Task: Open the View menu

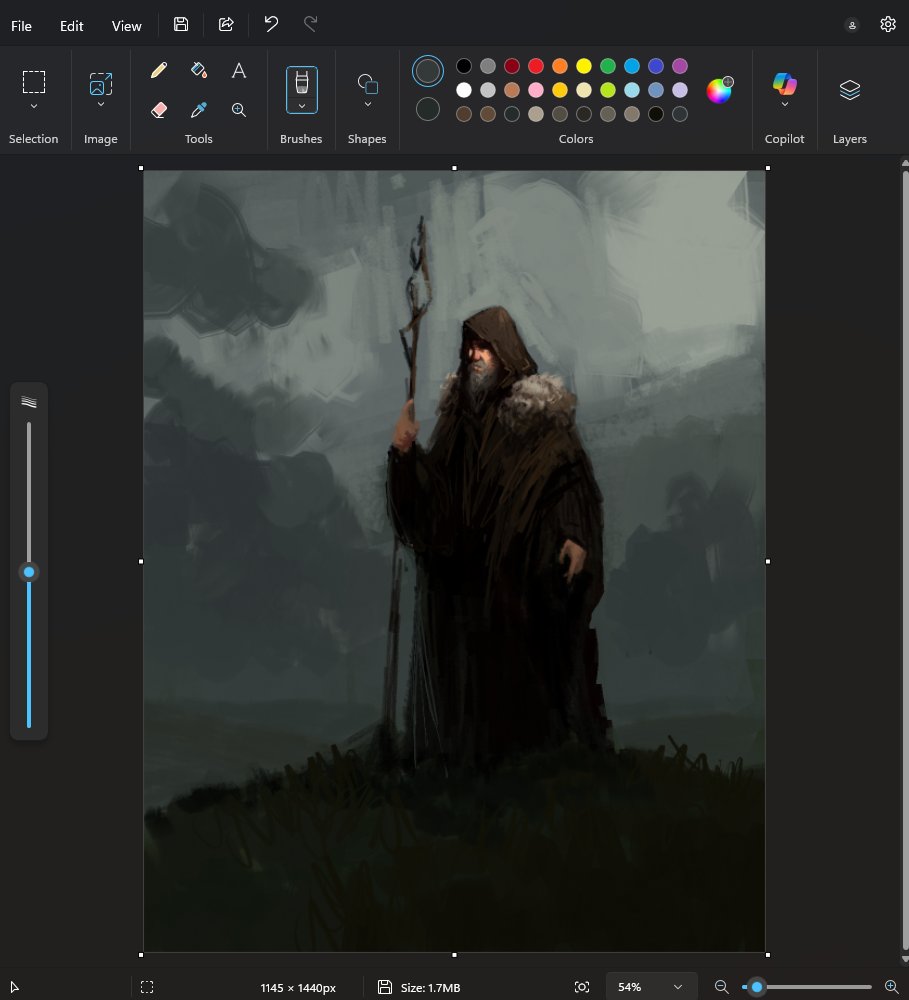Action: (126, 26)
